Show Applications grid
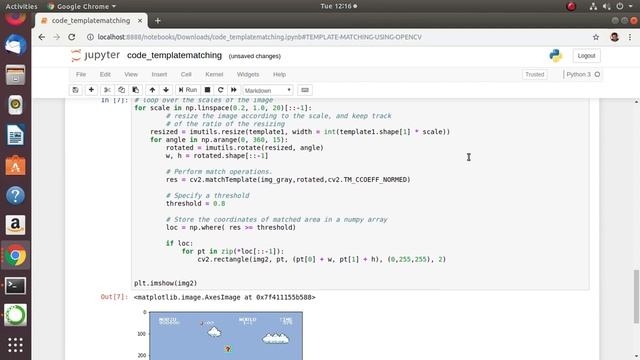 (x=16, y=345)
